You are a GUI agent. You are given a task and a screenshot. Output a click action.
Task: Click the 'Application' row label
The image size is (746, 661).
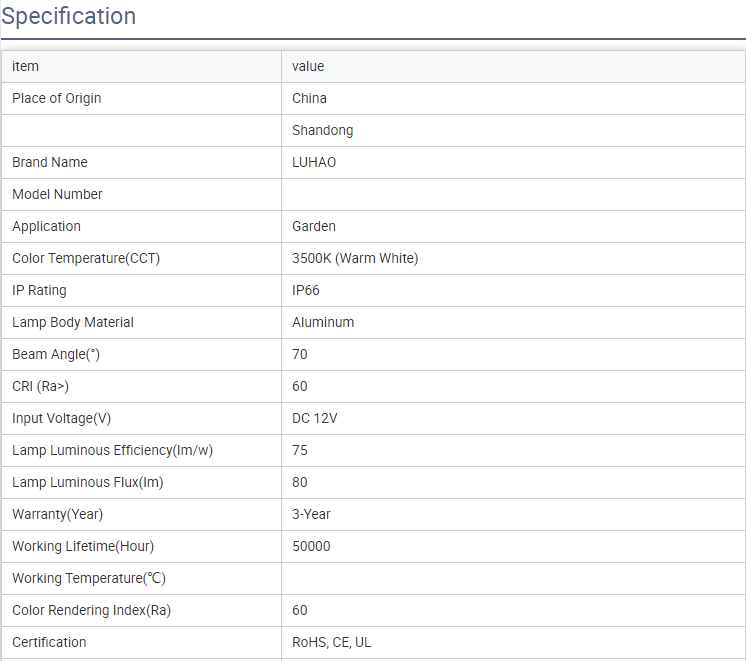point(47,227)
